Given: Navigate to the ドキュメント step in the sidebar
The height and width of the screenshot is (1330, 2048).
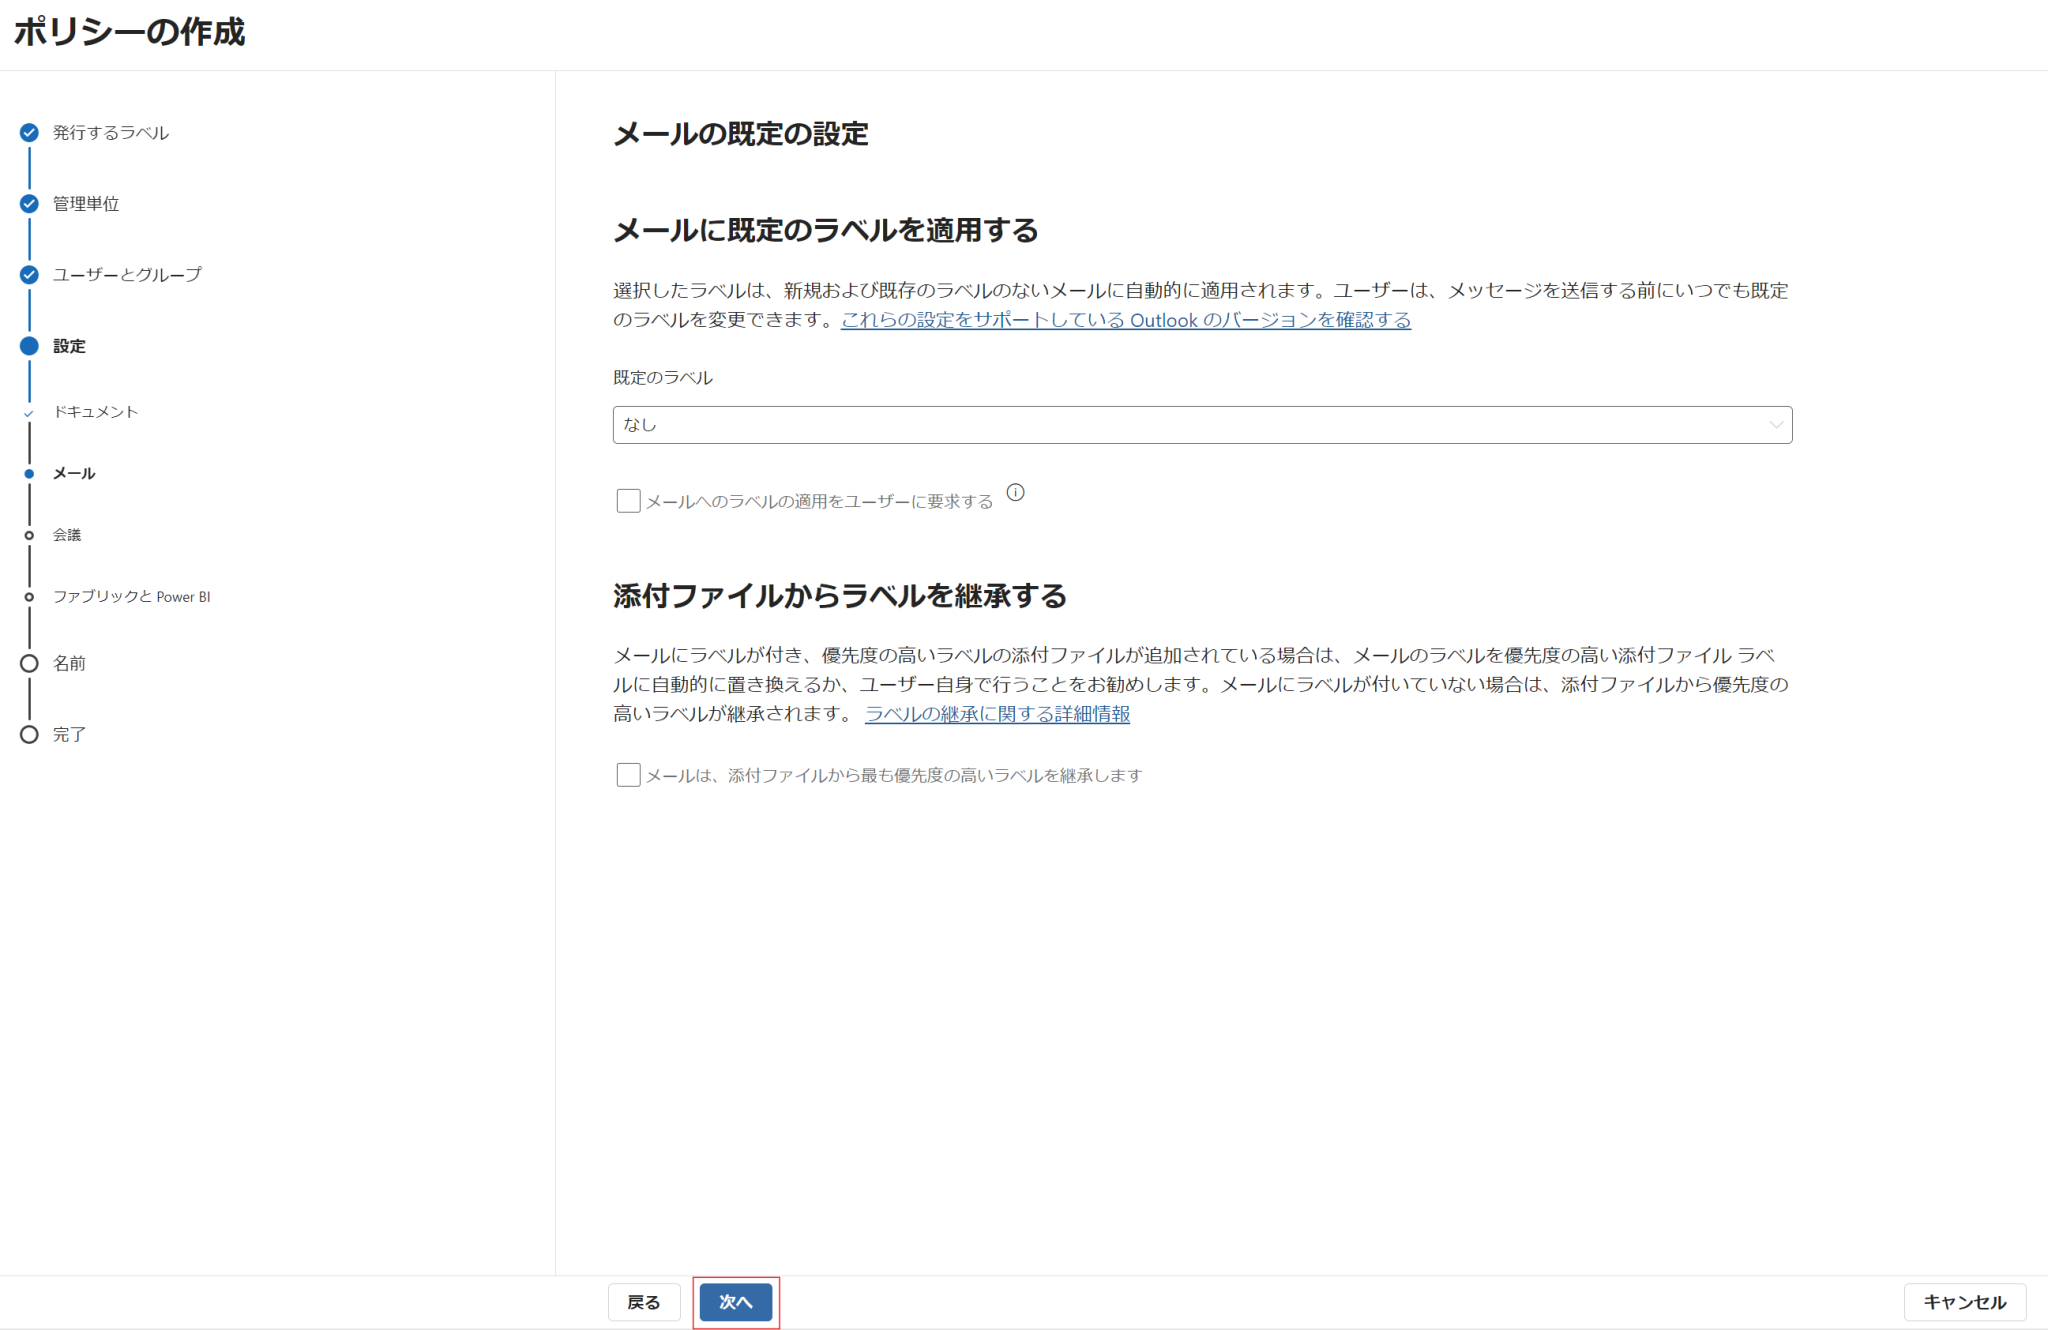Looking at the screenshot, I should point(95,411).
